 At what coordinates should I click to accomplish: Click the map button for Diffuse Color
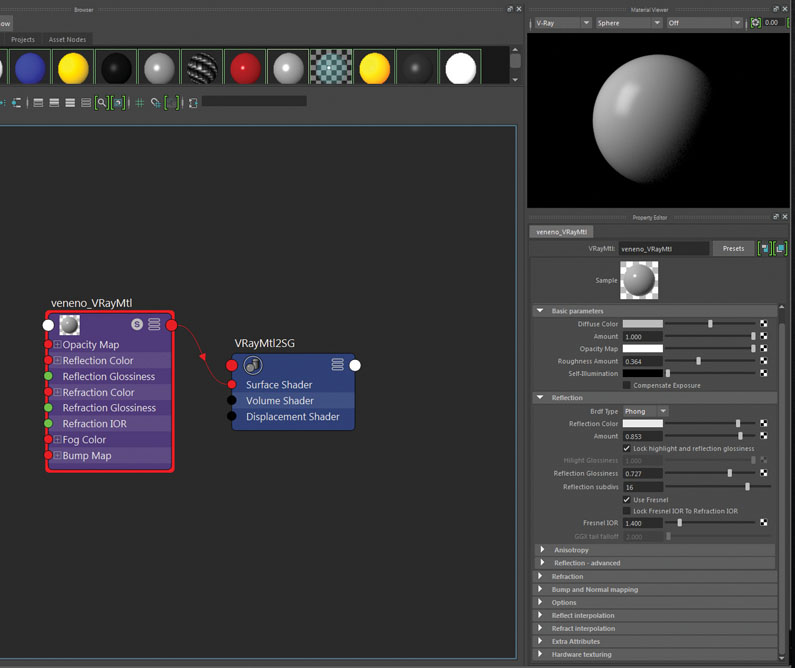pos(764,323)
